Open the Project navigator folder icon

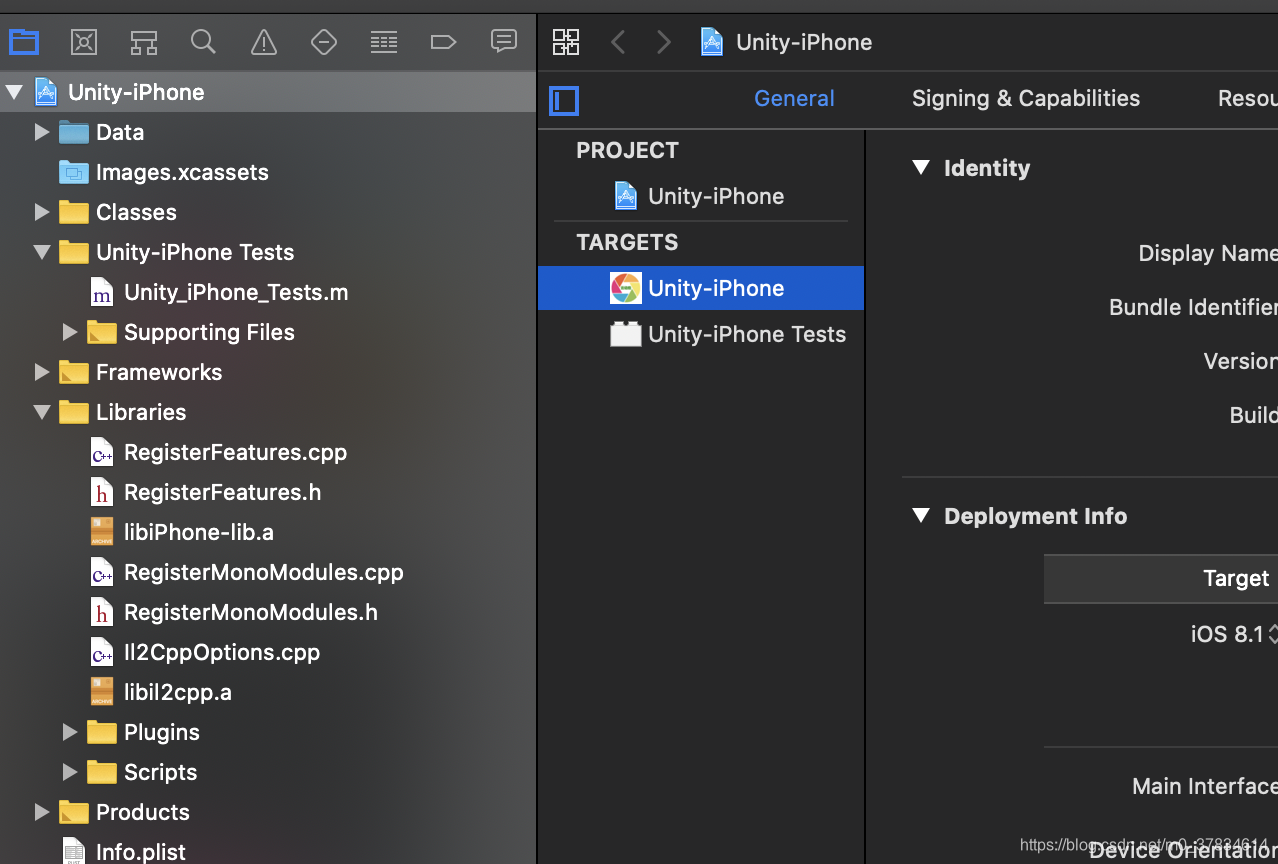(24, 42)
